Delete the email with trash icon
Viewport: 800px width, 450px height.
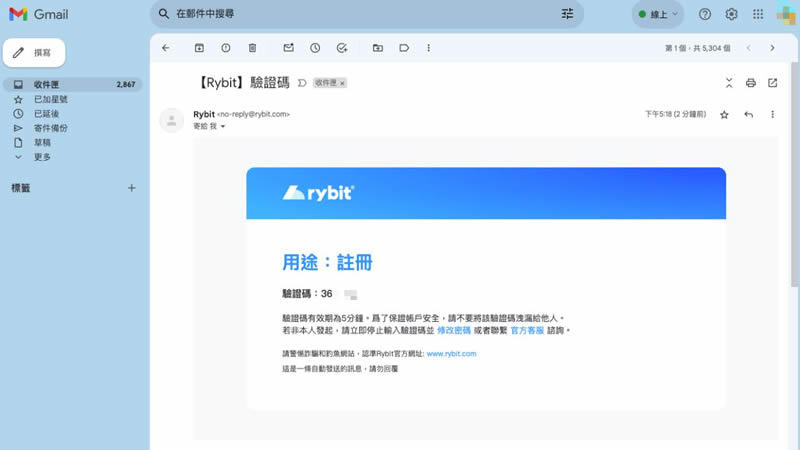pos(252,47)
